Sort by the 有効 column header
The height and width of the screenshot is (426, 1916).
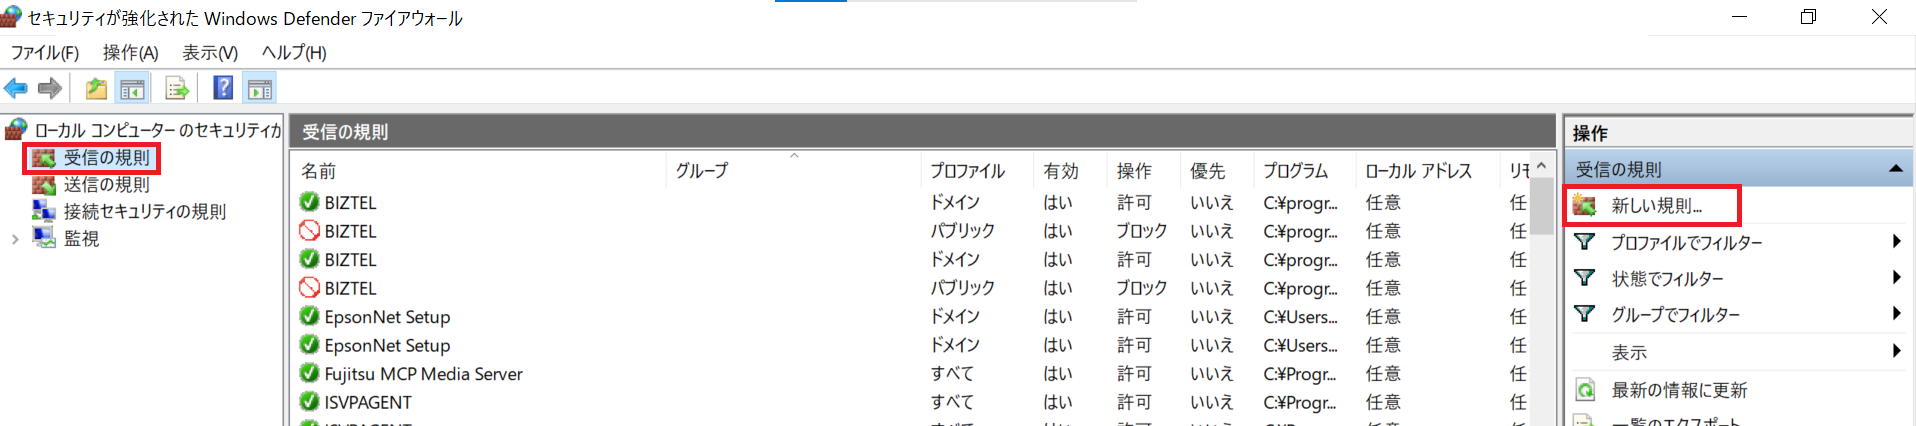point(1070,171)
